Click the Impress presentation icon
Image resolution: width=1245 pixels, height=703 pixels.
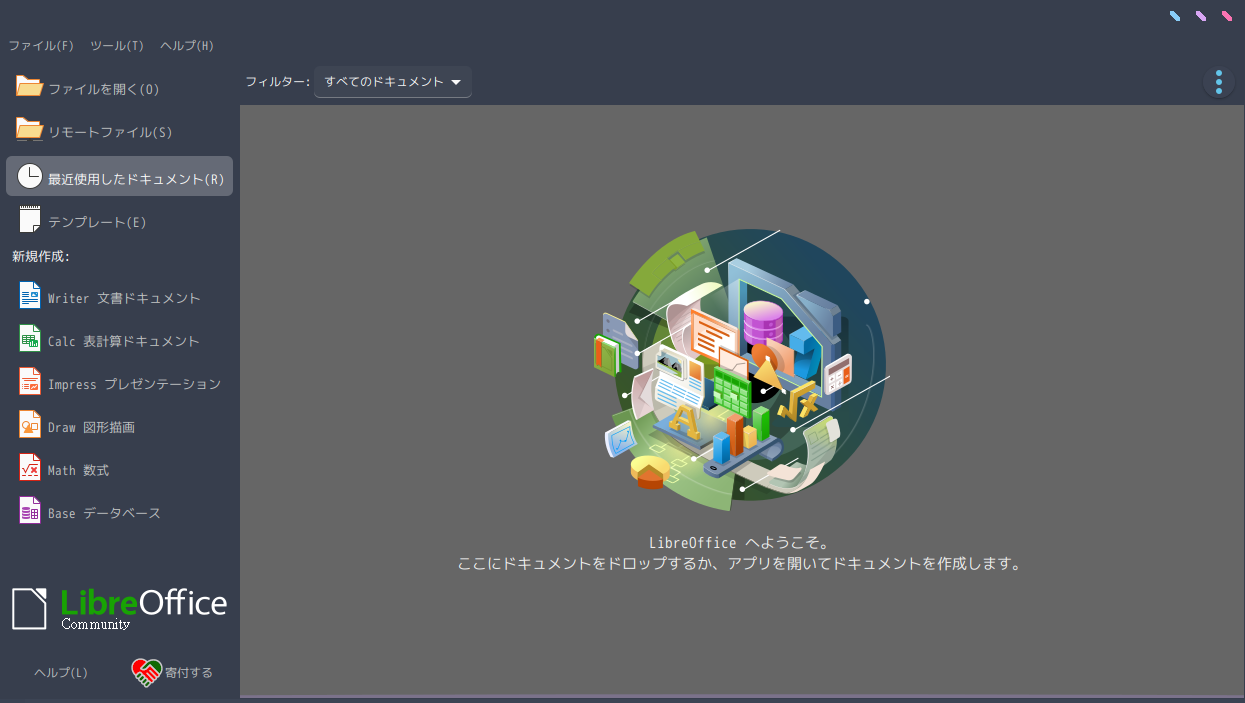click(x=30, y=383)
